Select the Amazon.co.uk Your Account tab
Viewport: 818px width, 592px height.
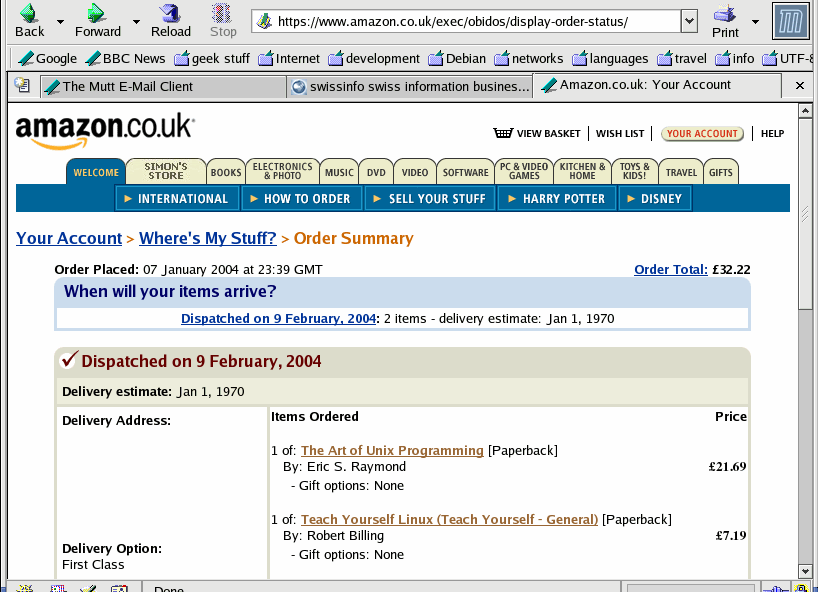click(x=657, y=85)
